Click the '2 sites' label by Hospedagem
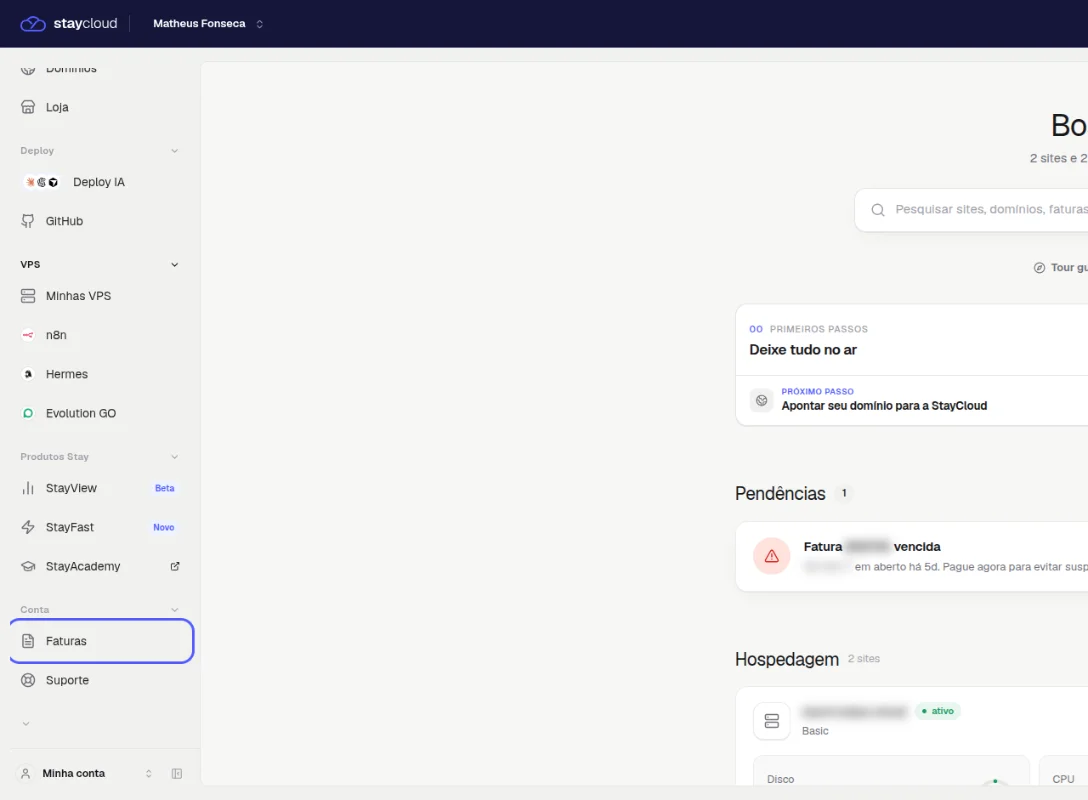 pyautogui.click(x=863, y=658)
